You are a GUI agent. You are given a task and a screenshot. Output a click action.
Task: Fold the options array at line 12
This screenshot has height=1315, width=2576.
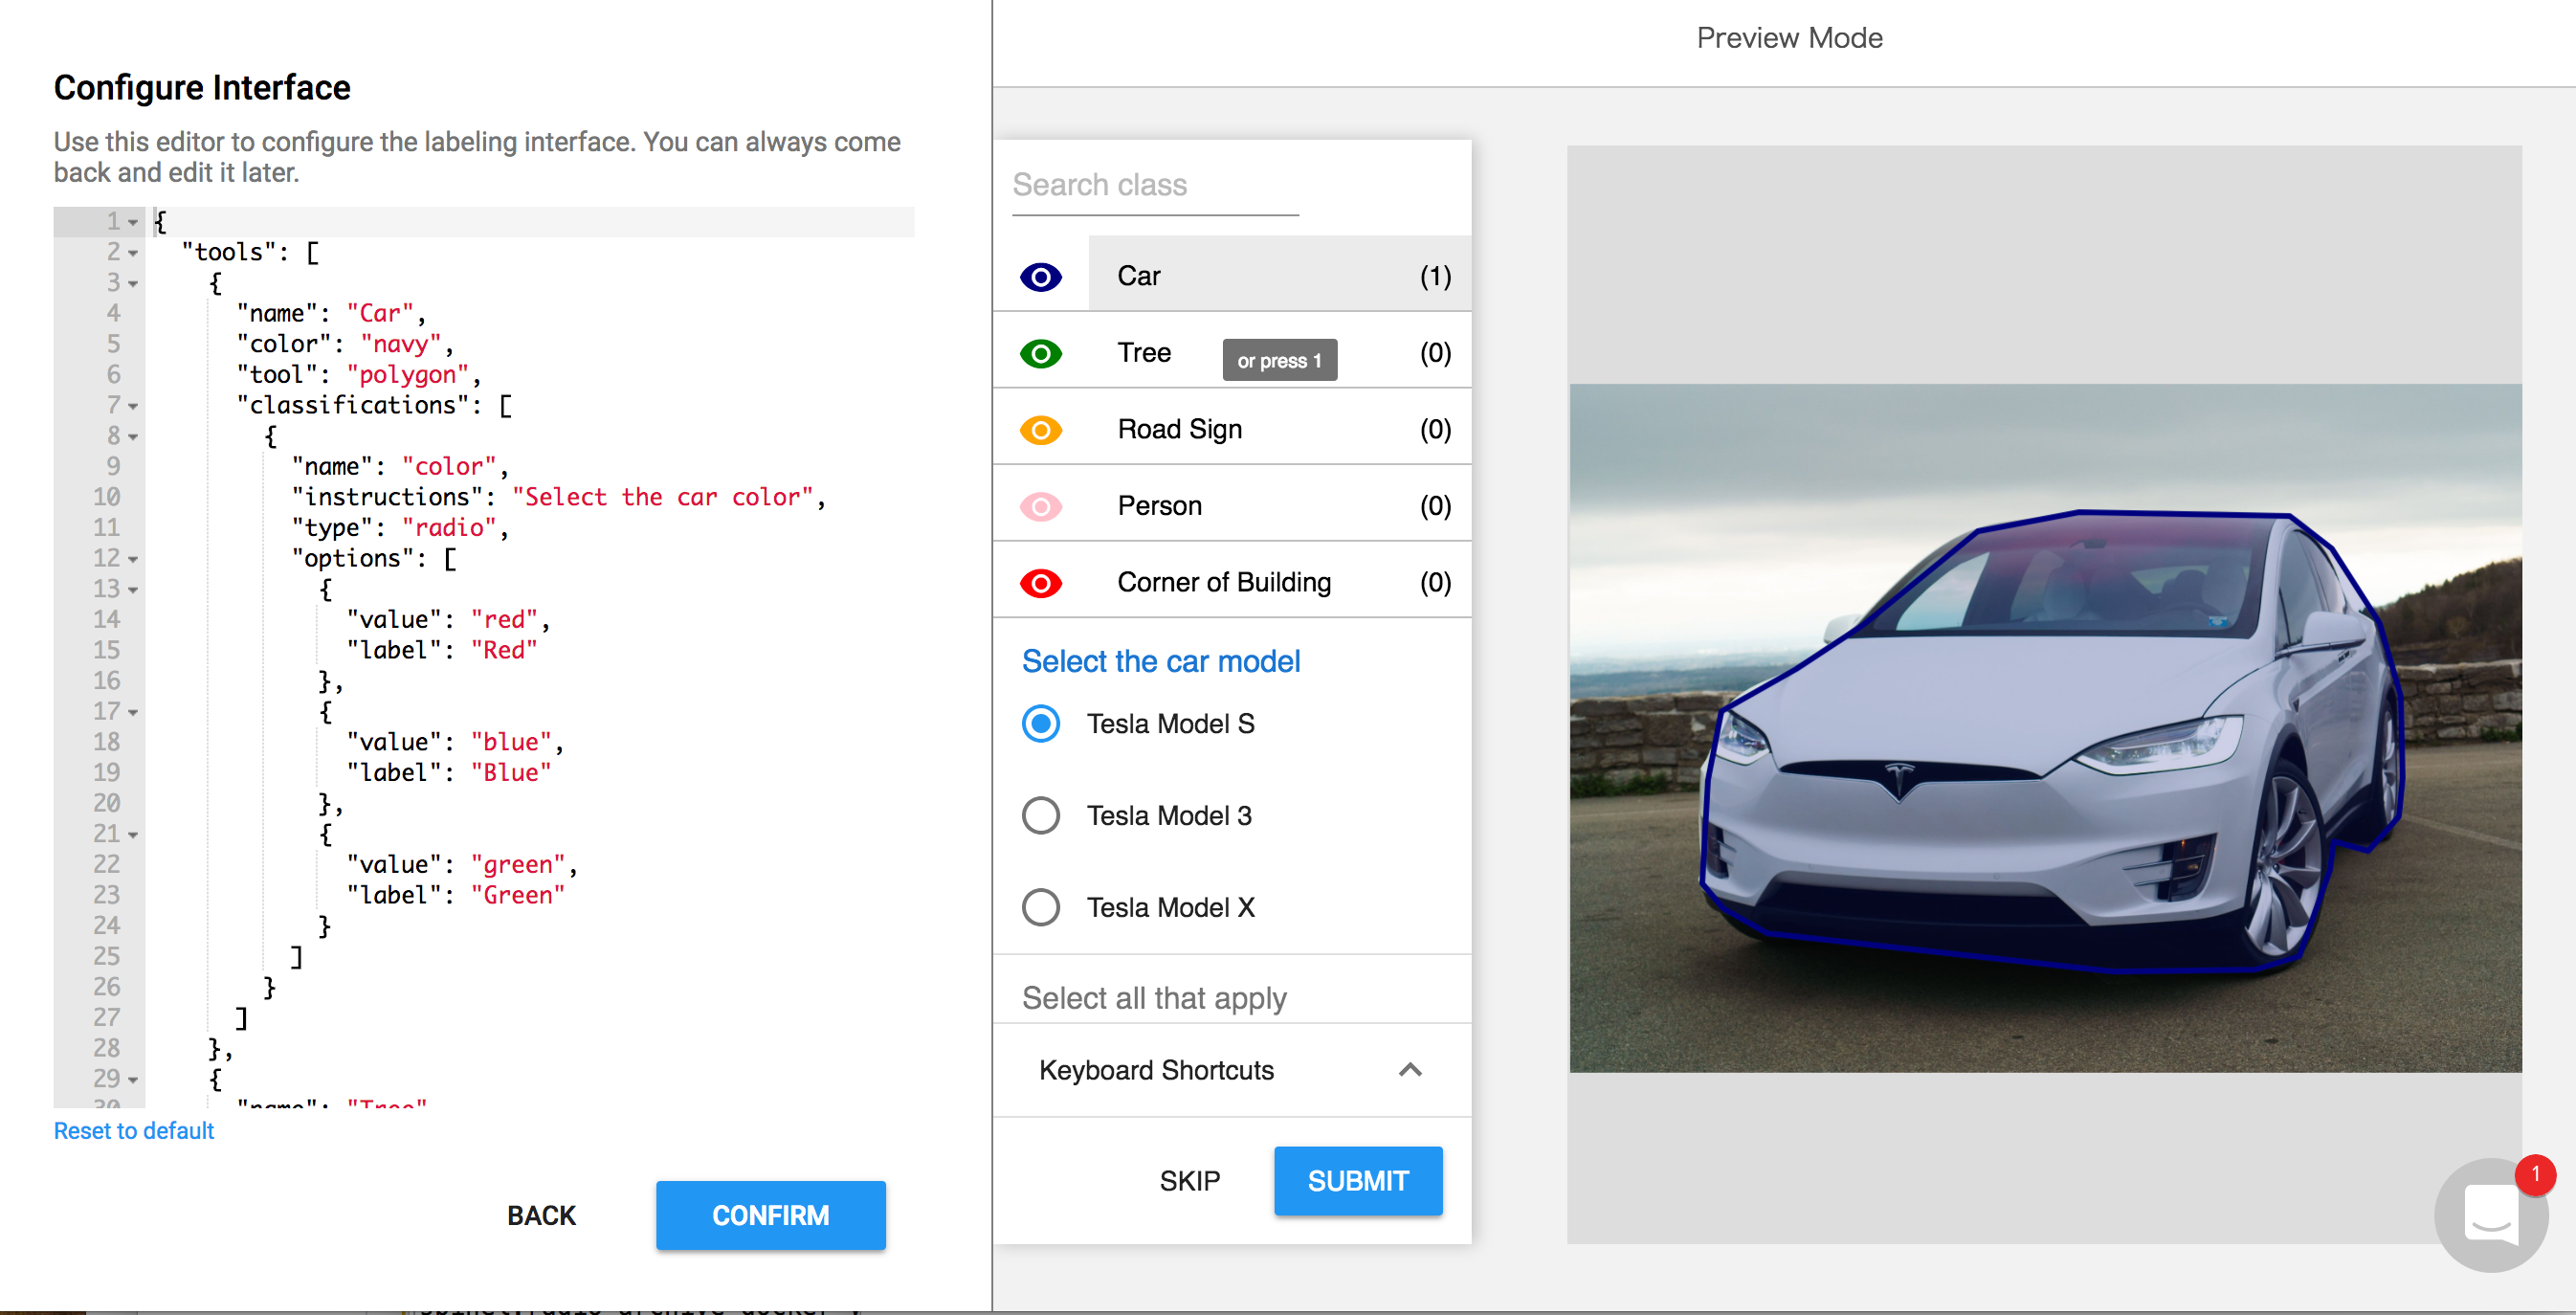(x=133, y=559)
